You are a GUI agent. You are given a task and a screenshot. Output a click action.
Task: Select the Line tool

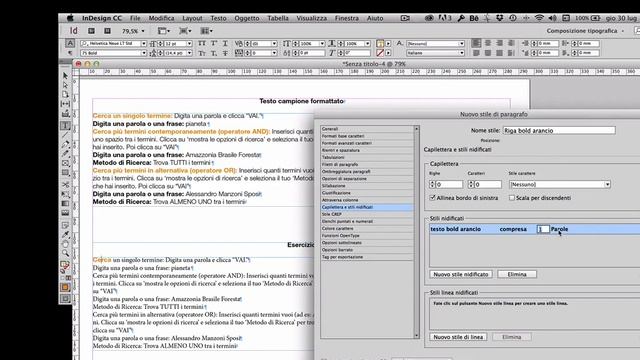pyautogui.click(x=65, y=135)
